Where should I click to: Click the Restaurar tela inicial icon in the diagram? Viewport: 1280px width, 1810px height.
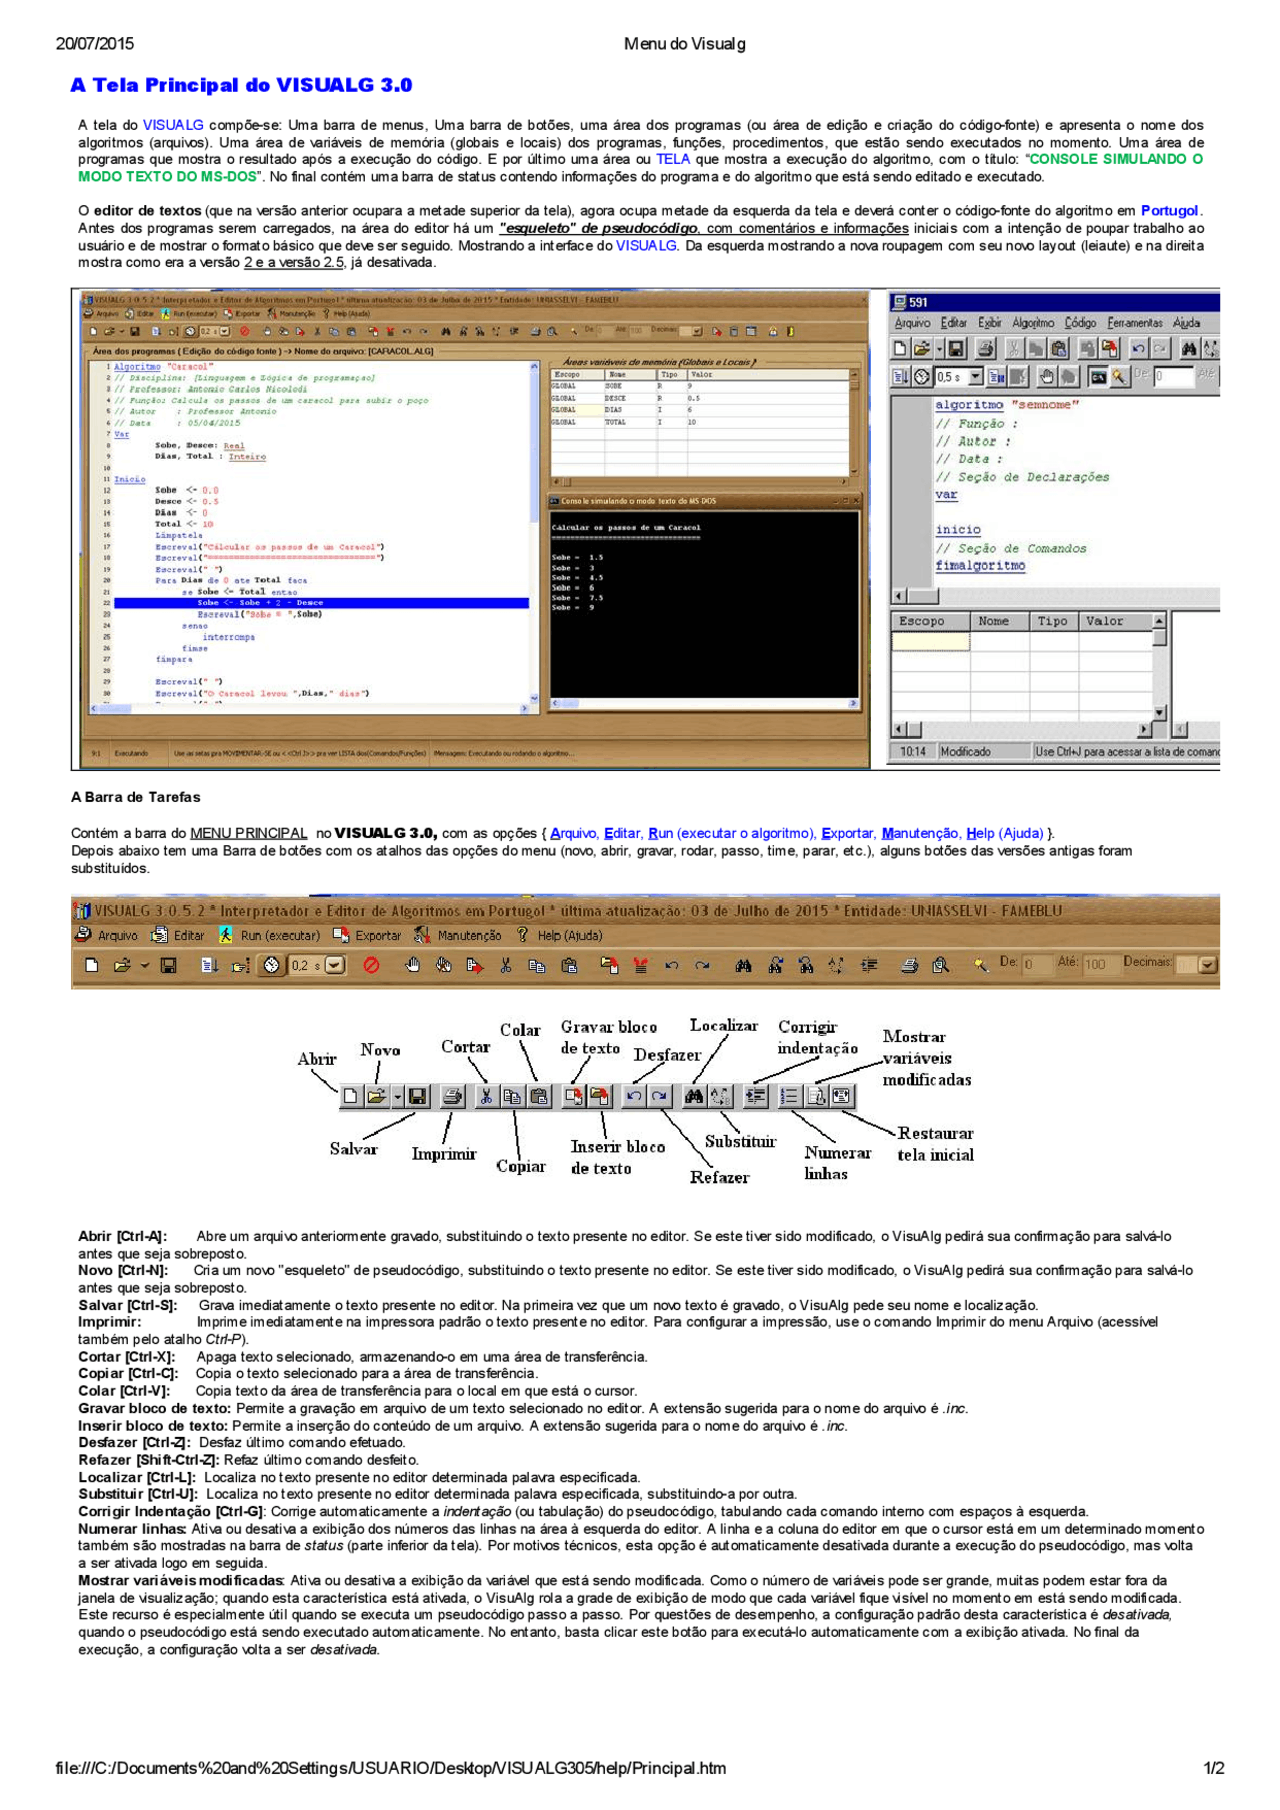[841, 1097]
